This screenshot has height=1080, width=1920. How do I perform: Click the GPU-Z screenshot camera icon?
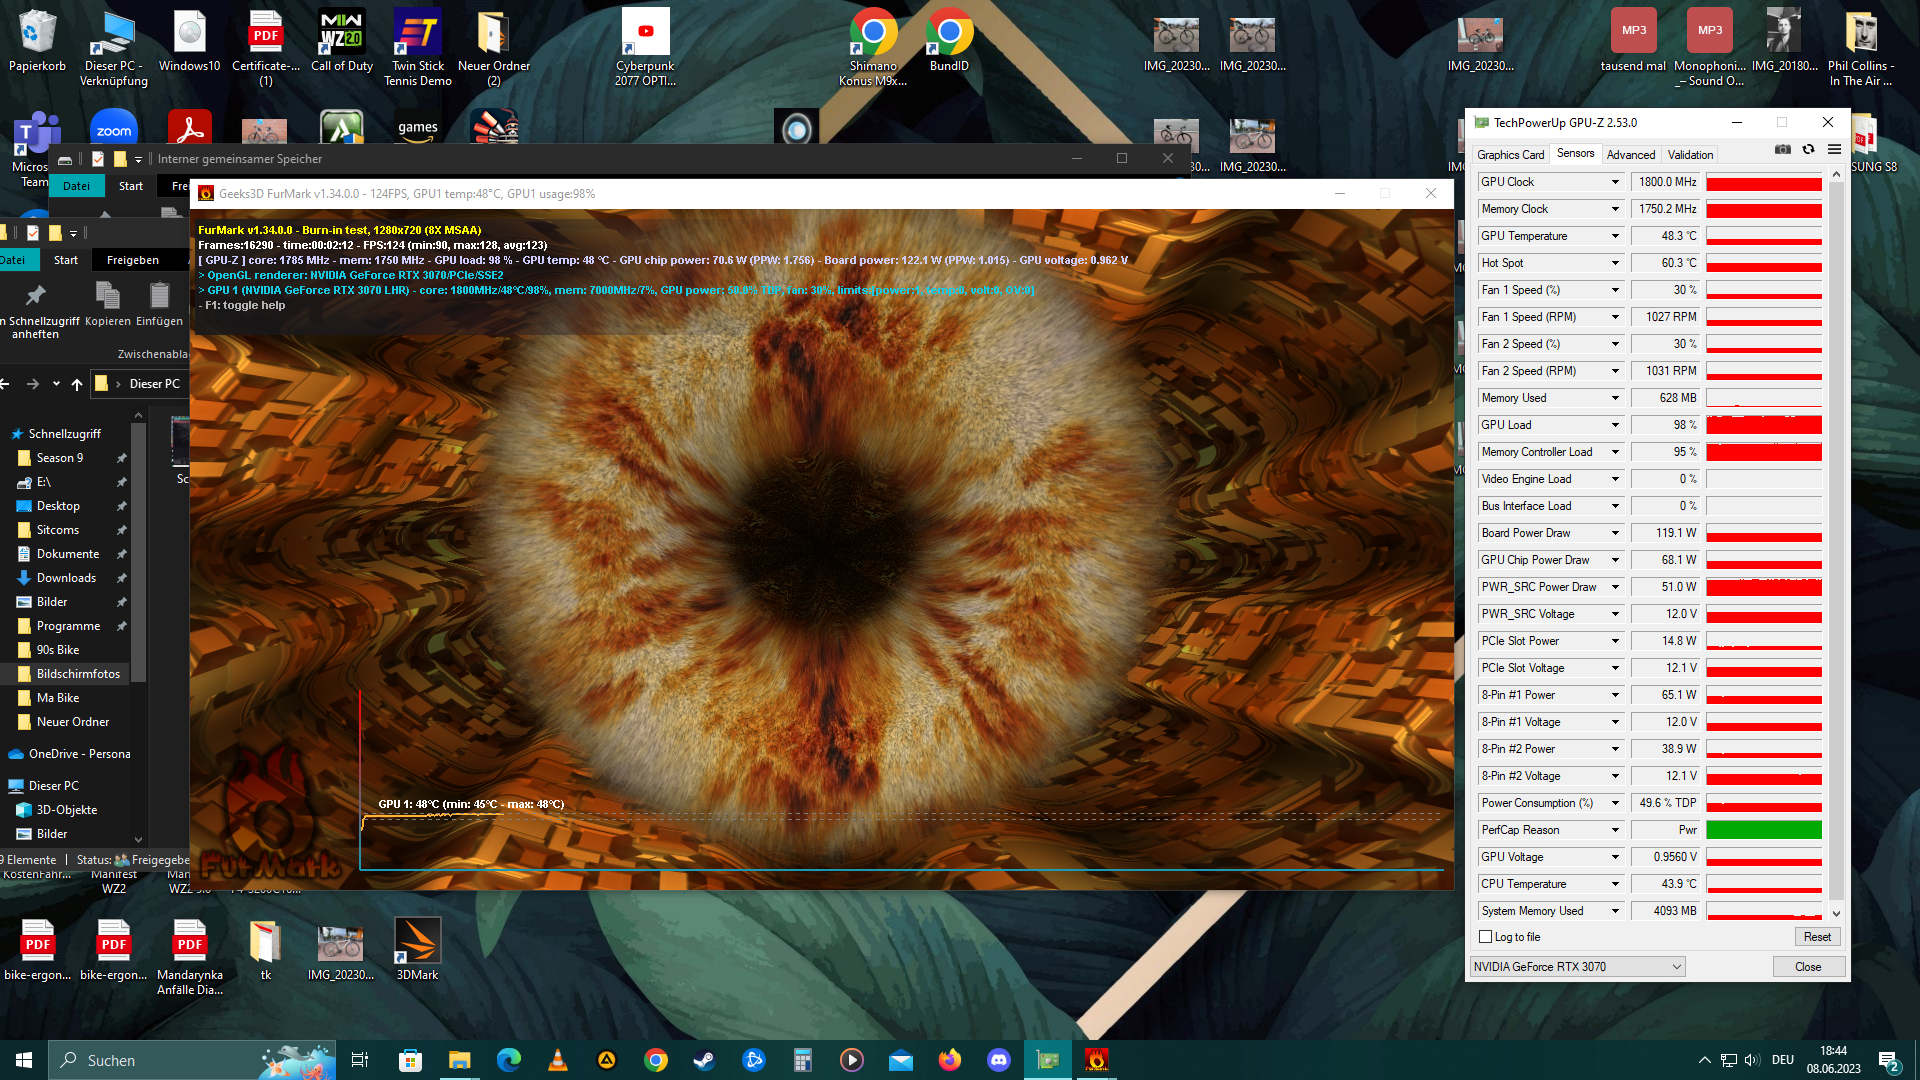1782,150
